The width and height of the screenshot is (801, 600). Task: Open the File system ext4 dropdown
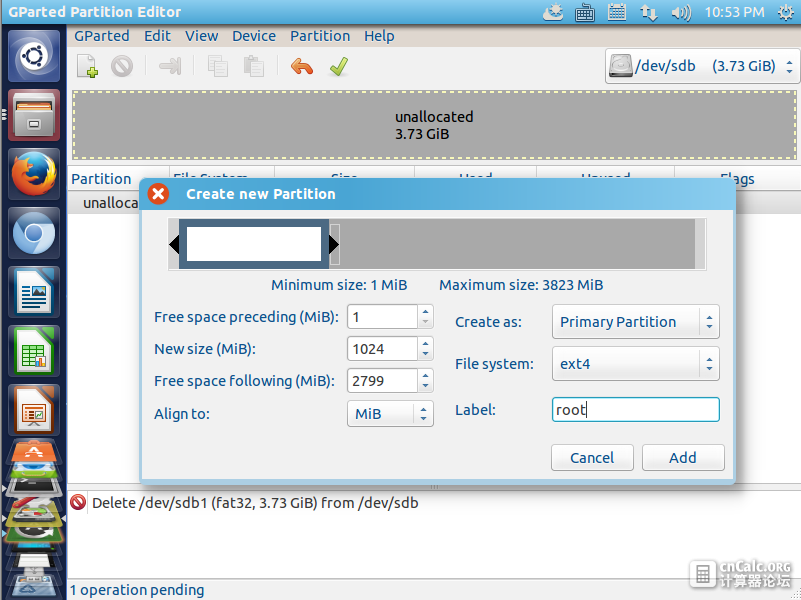(635, 364)
